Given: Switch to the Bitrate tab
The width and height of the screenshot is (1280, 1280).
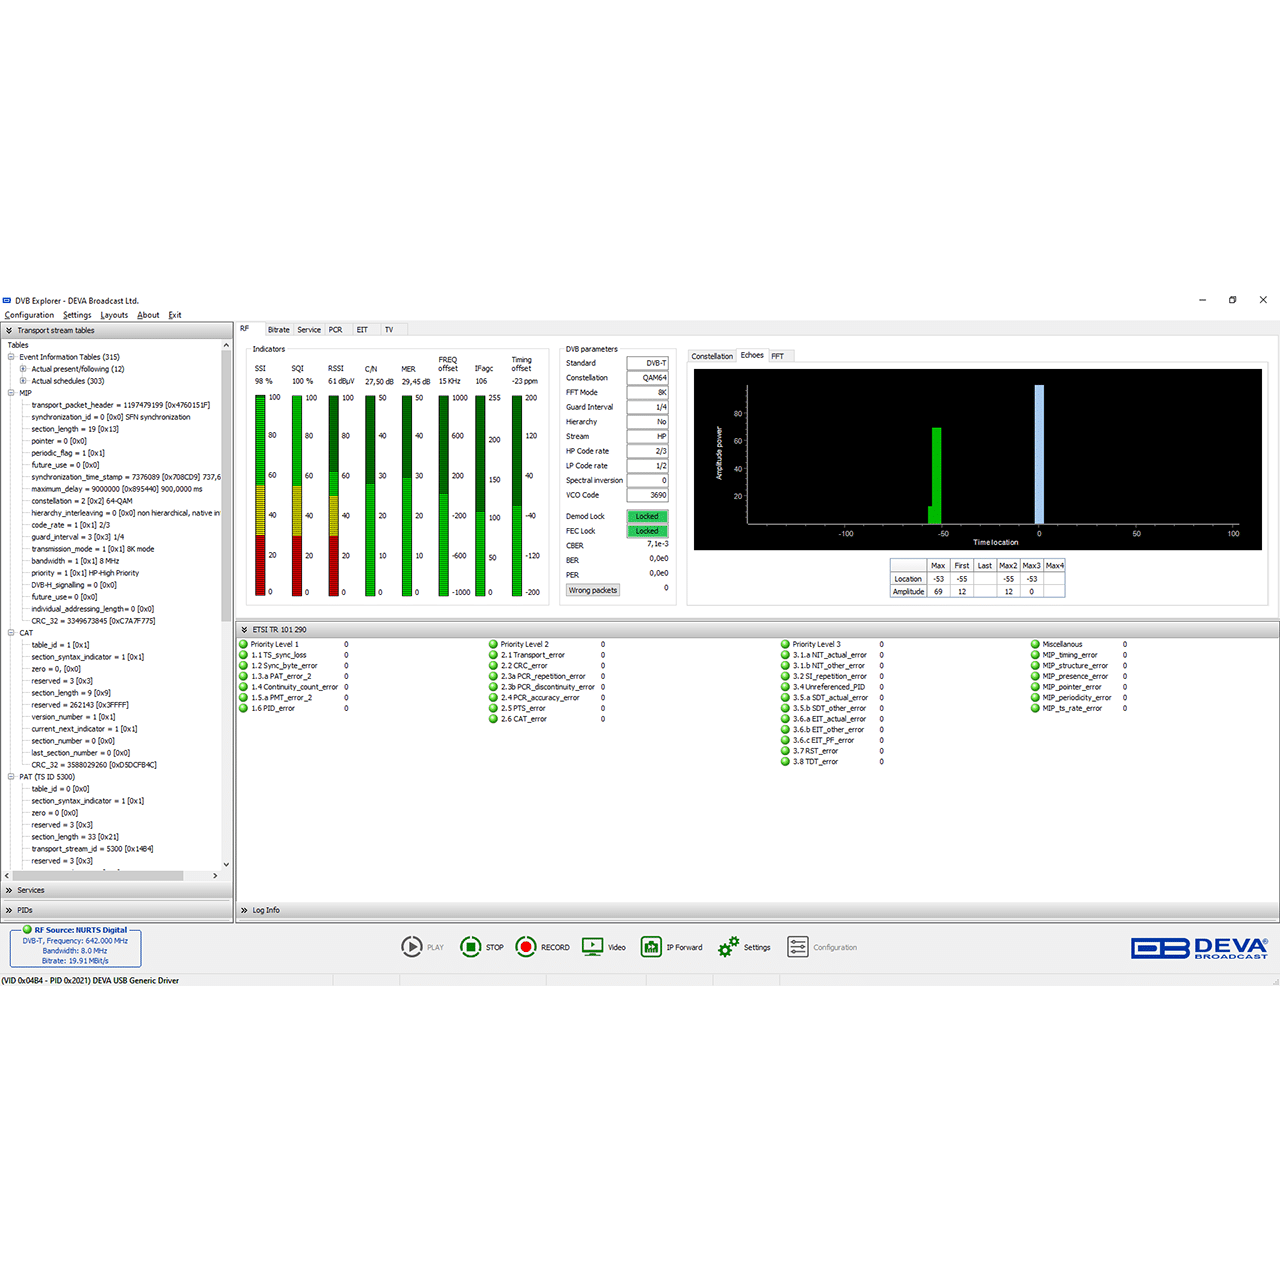Looking at the screenshot, I should point(279,330).
